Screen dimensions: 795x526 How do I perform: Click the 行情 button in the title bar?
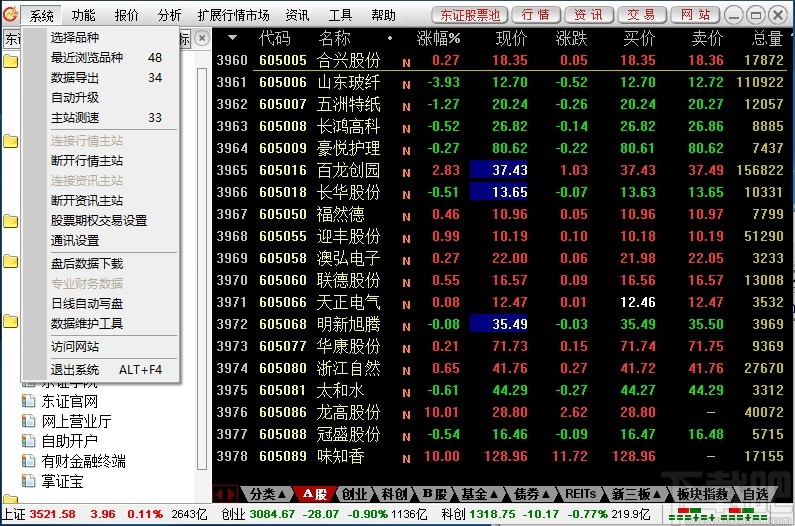tap(535, 15)
